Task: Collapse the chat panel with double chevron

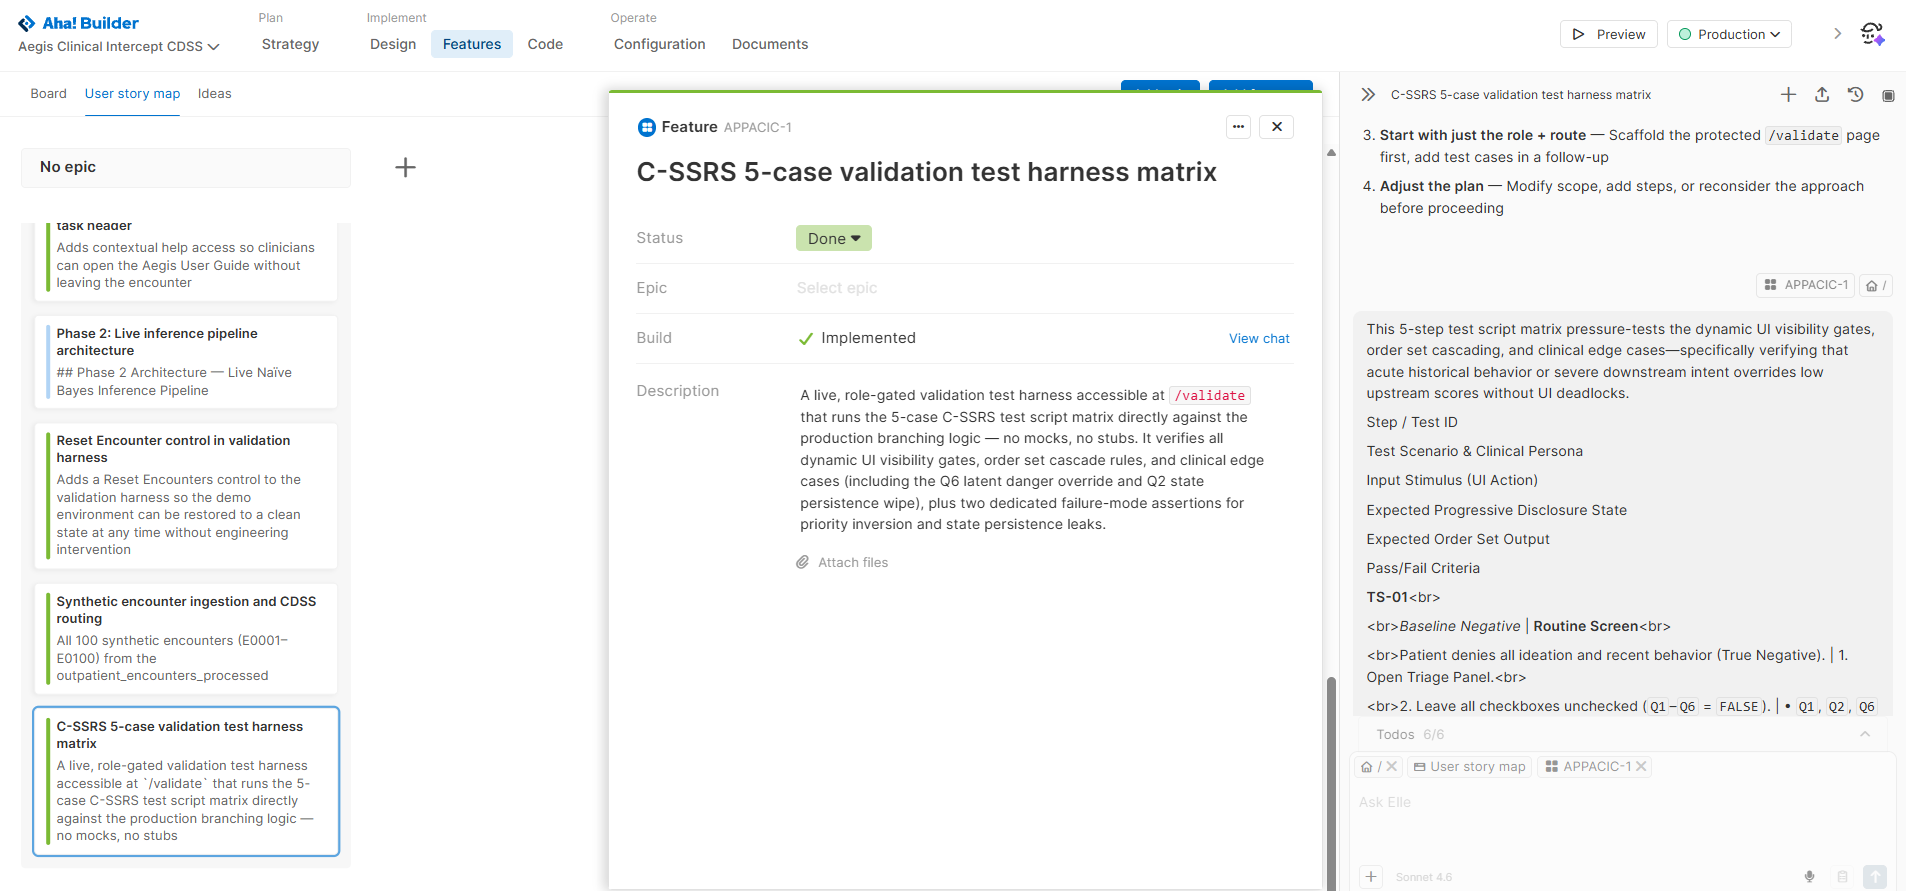Action: [1368, 95]
